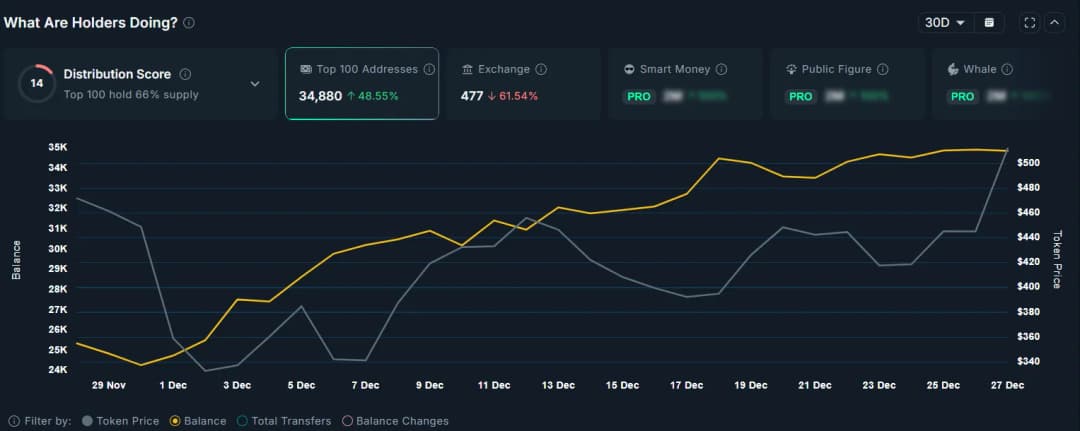Collapse the holders panel with up chevron
The image size is (1080, 431).
pyautogui.click(x=1054, y=22)
